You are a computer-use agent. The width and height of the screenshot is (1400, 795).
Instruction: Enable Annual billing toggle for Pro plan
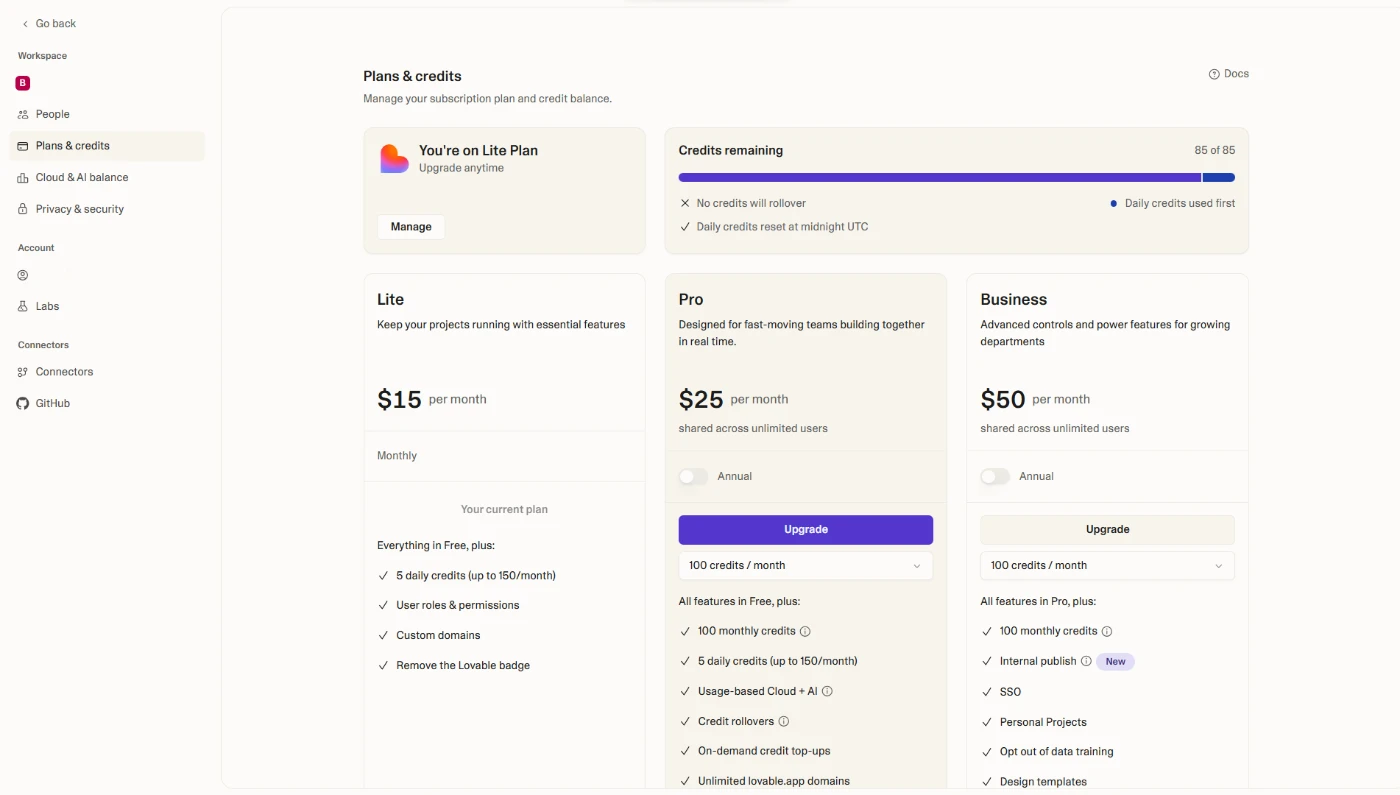coord(693,476)
